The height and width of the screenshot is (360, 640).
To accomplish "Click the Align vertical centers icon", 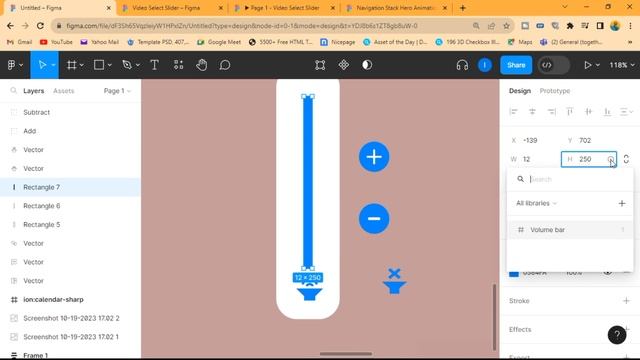I will click(589, 111).
